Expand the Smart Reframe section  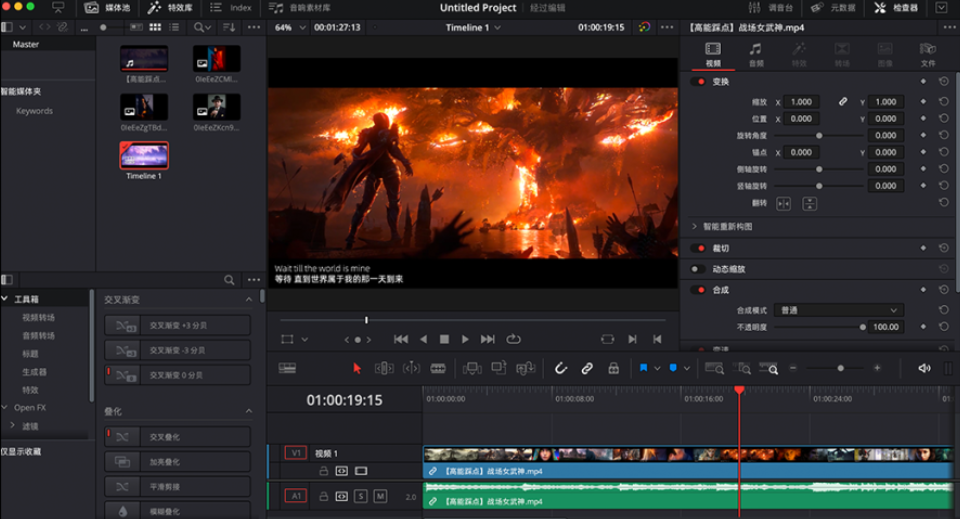tap(694, 226)
